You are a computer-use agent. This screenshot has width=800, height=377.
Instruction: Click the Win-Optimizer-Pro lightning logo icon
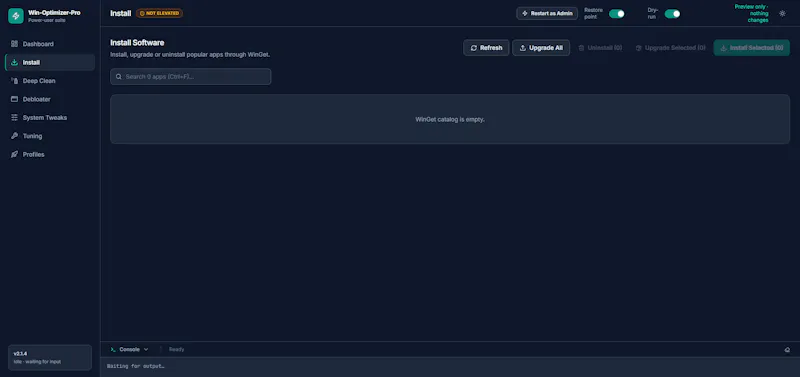(x=16, y=16)
